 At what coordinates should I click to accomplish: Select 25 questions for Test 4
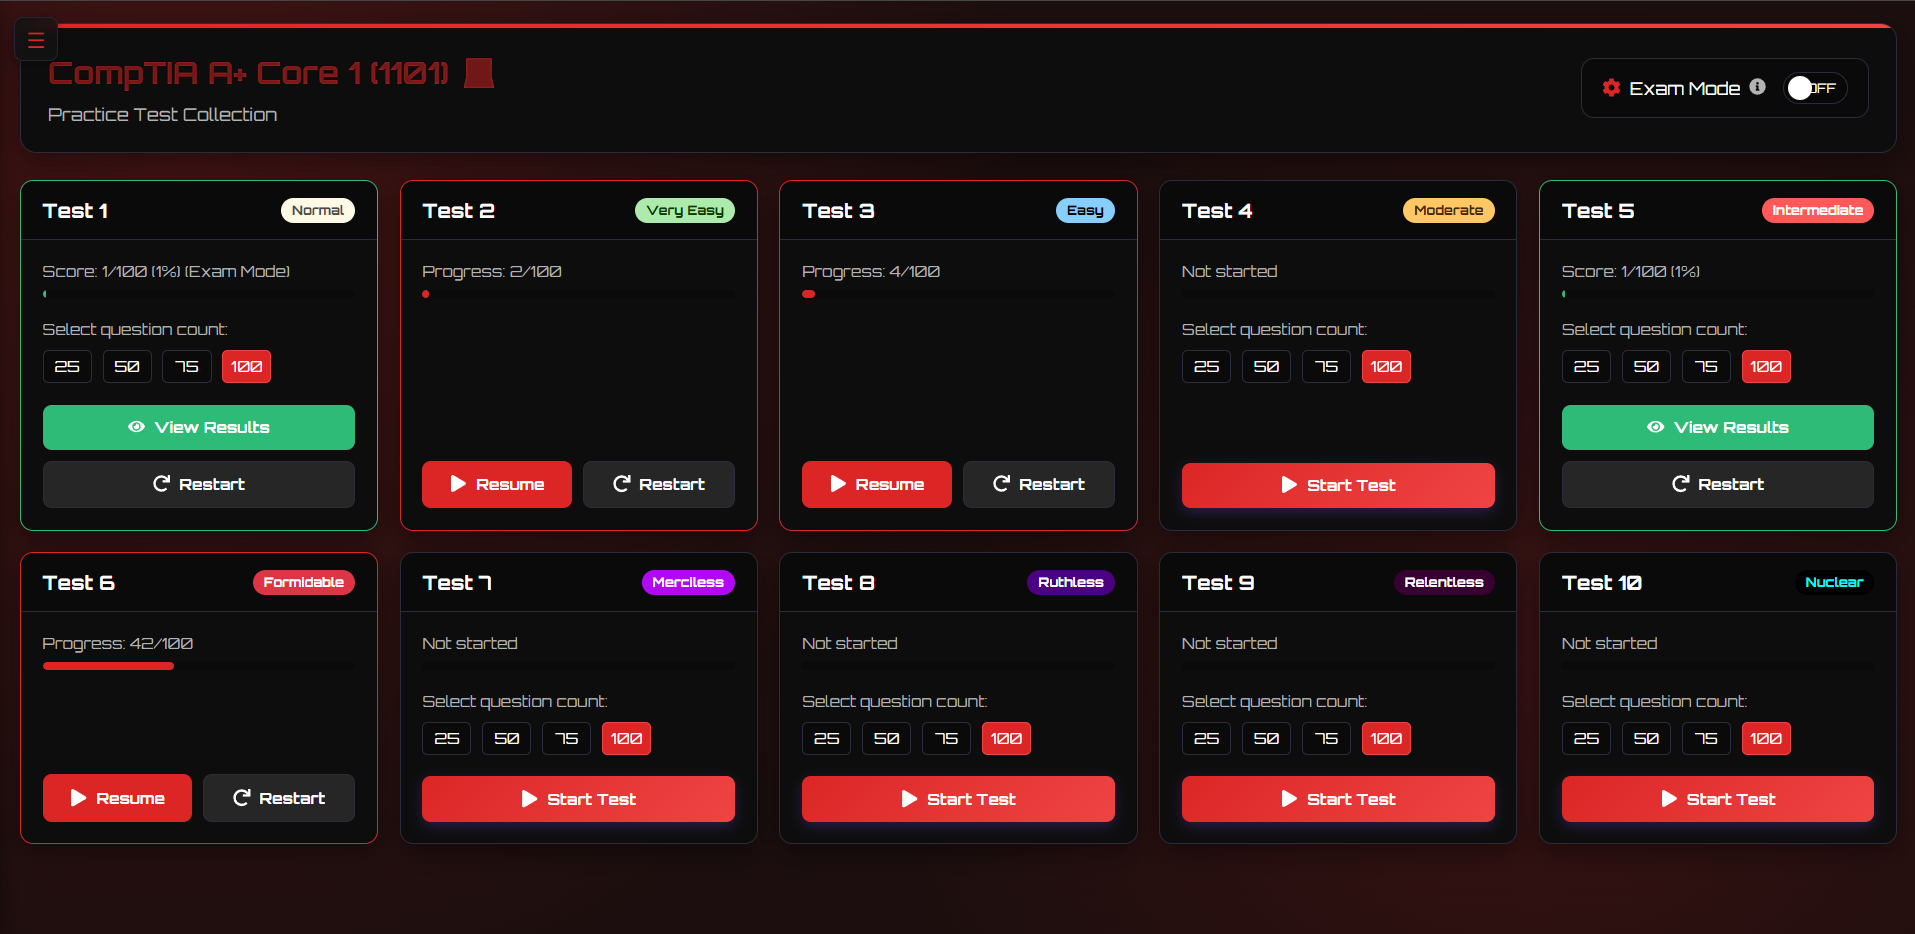coord(1206,367)
